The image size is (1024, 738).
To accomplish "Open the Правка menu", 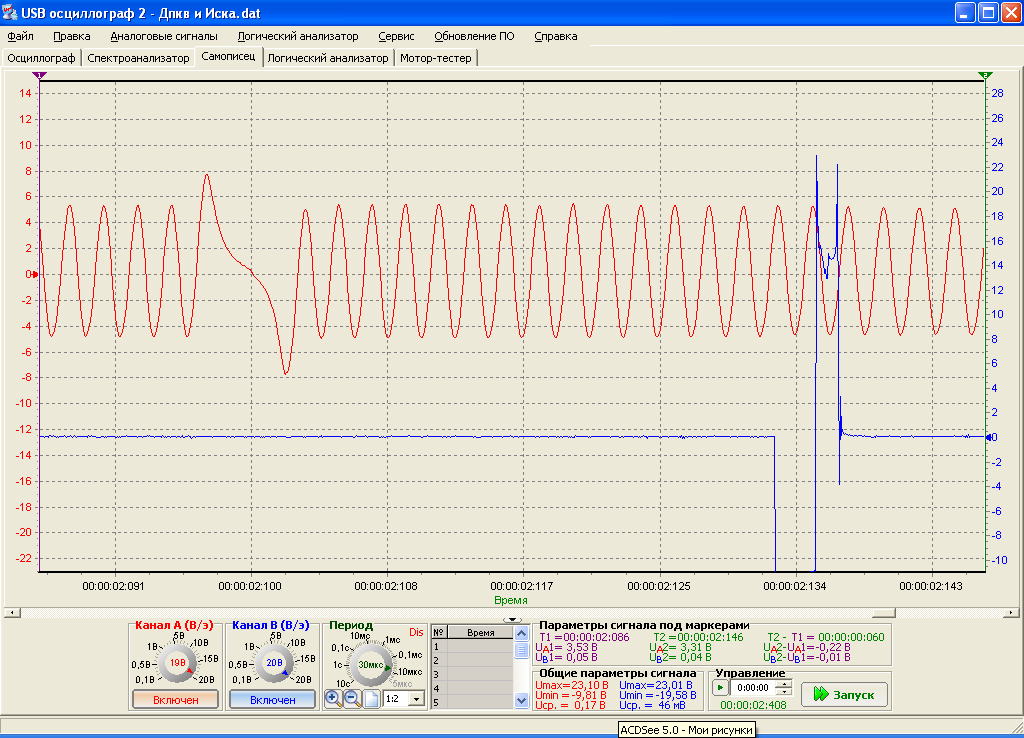I will pyautogui.click(x=72, y=37).
